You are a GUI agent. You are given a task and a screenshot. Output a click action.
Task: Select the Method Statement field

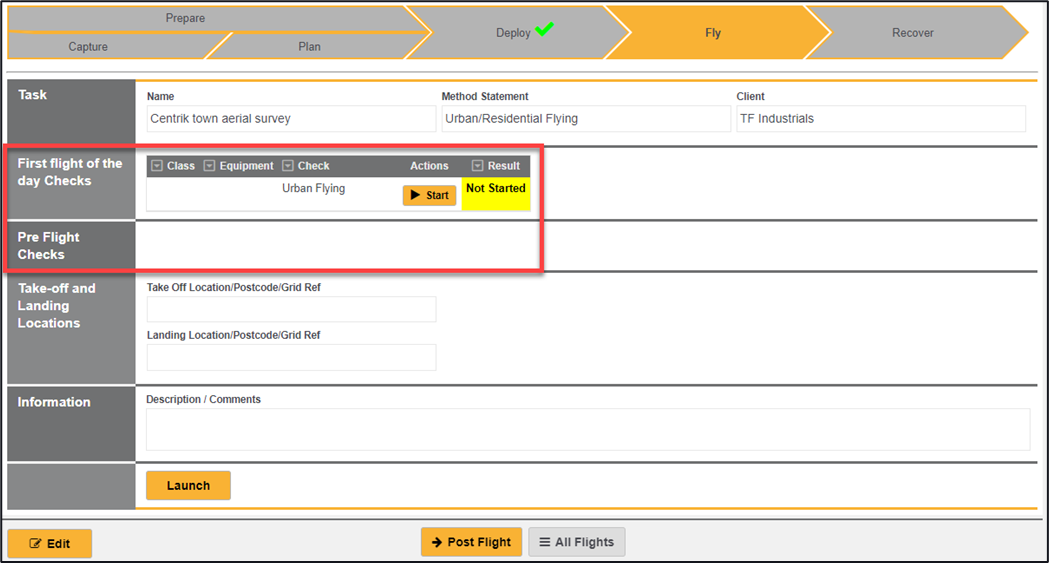coord(585,118)
